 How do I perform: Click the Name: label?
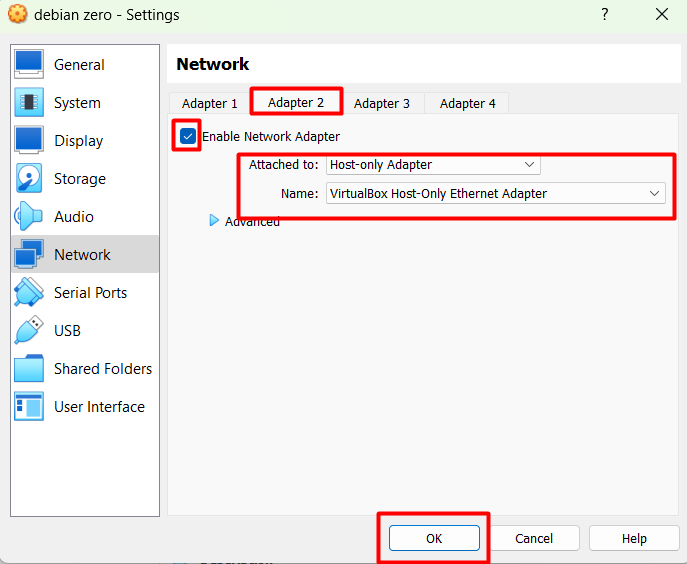coord(300,194)
